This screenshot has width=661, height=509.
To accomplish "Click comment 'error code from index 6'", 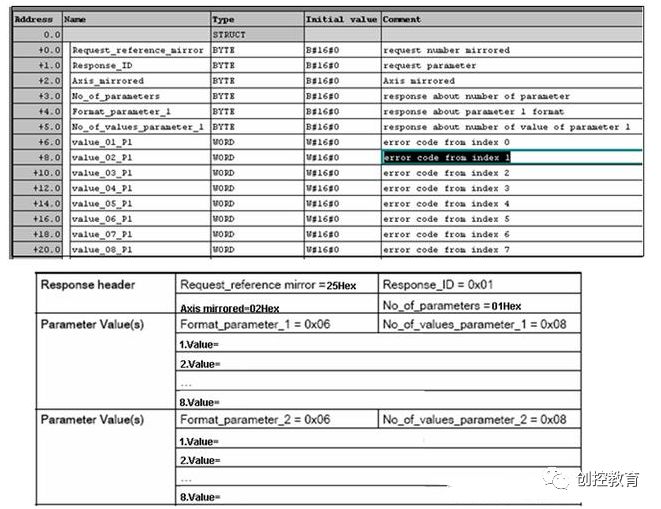I will pos(446,234).
